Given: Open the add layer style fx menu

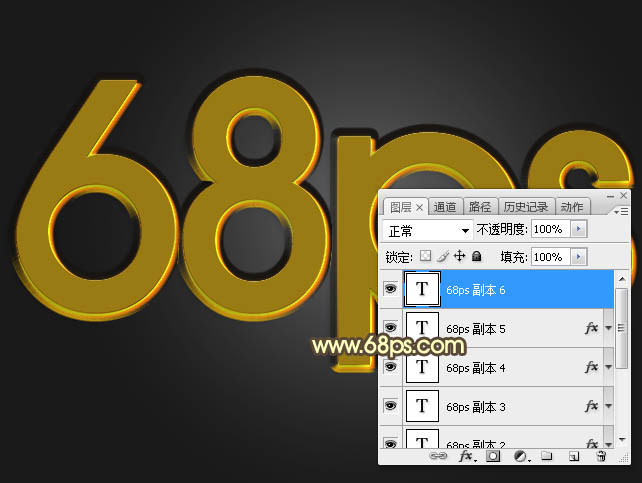Looking at the screenshot, I should (x=466, y=456).
